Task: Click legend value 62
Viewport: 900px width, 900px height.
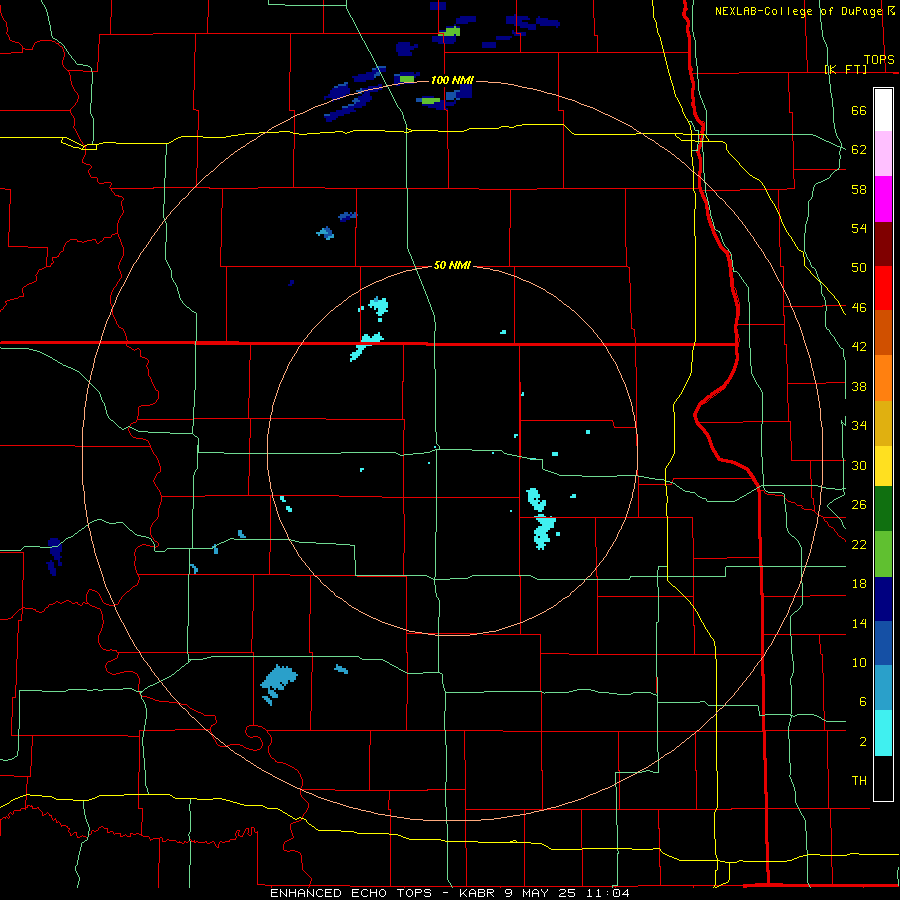Action: 859,150
